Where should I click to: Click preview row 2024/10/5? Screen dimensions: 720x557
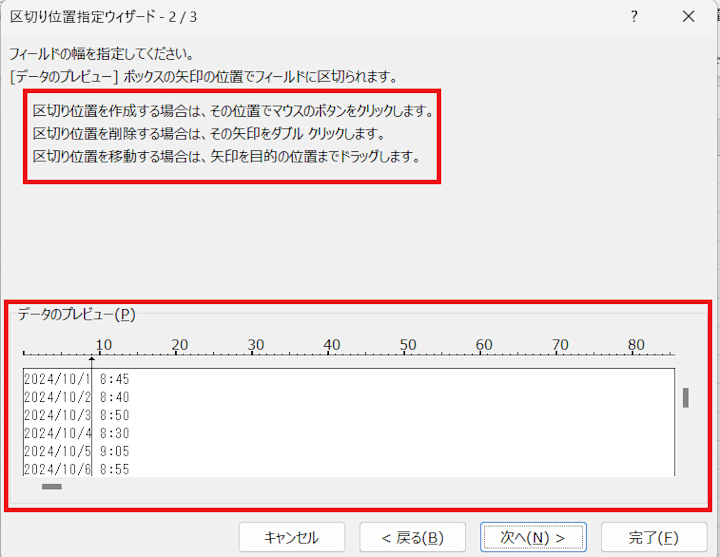(x=57, y=451)
